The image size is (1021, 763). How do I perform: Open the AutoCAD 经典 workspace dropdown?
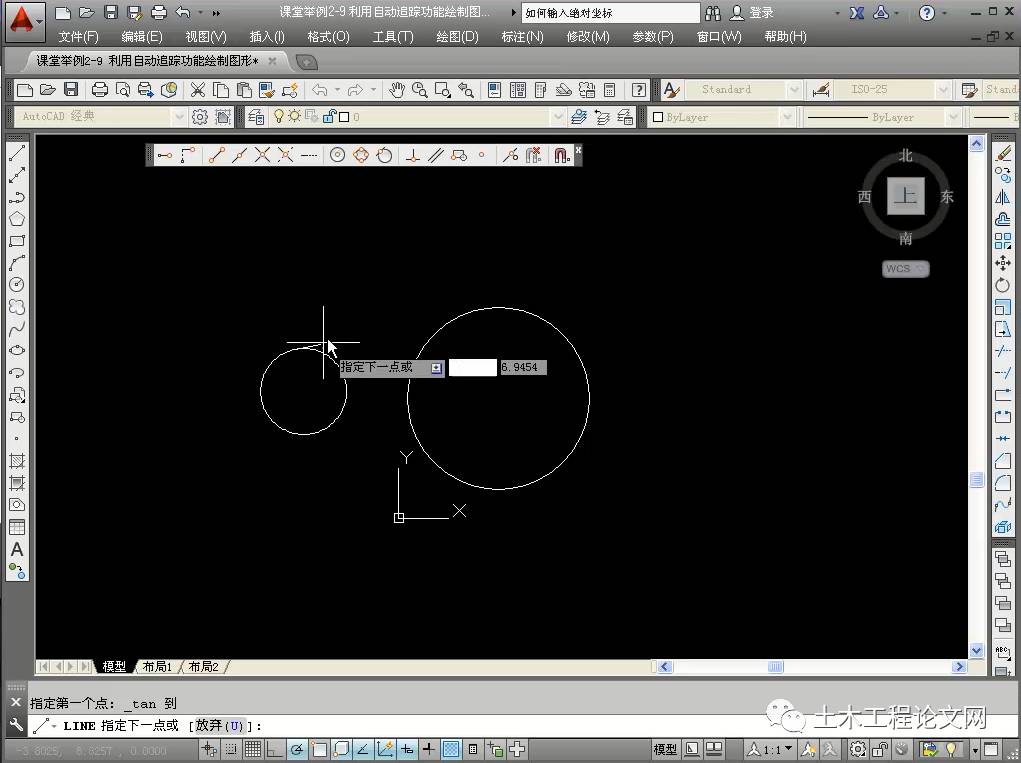(x=180, y=117)
